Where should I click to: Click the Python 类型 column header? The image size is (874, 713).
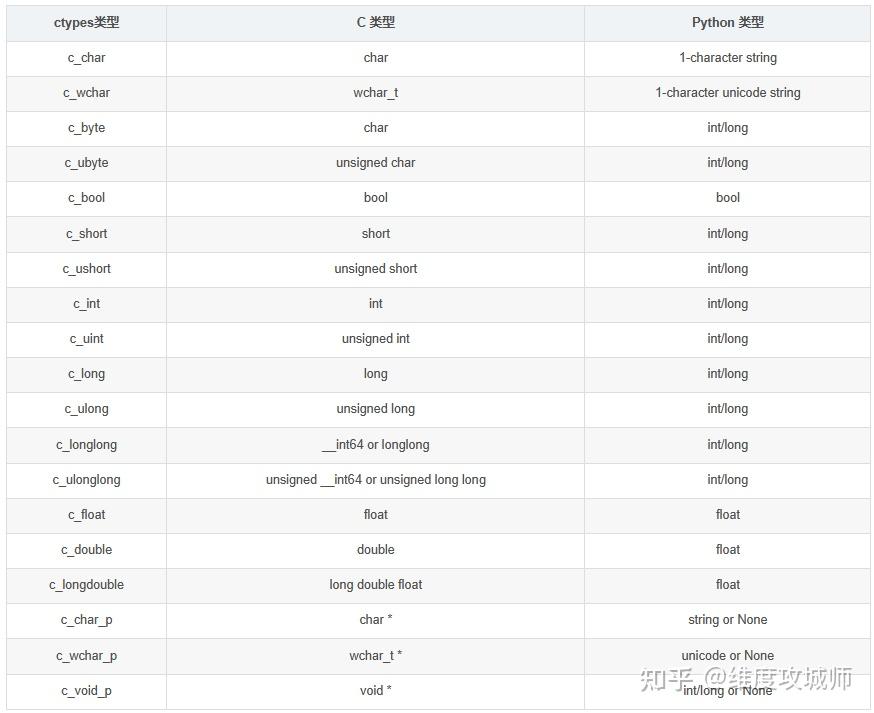727,22
